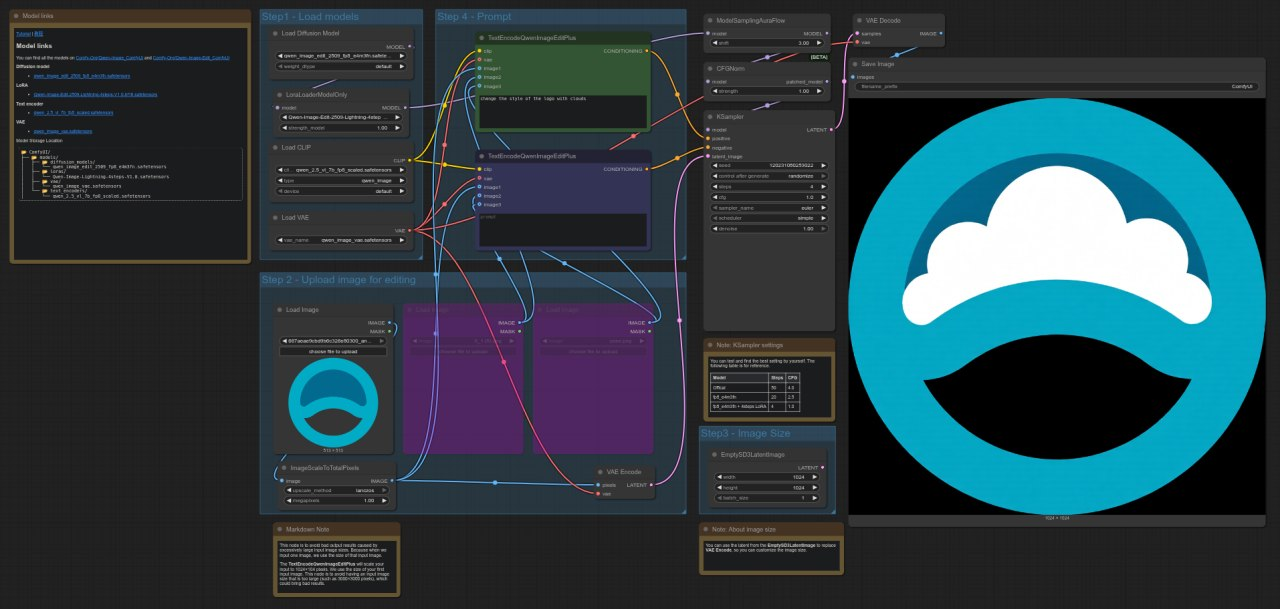Open the Tutorial link in the Model links note

23,33
